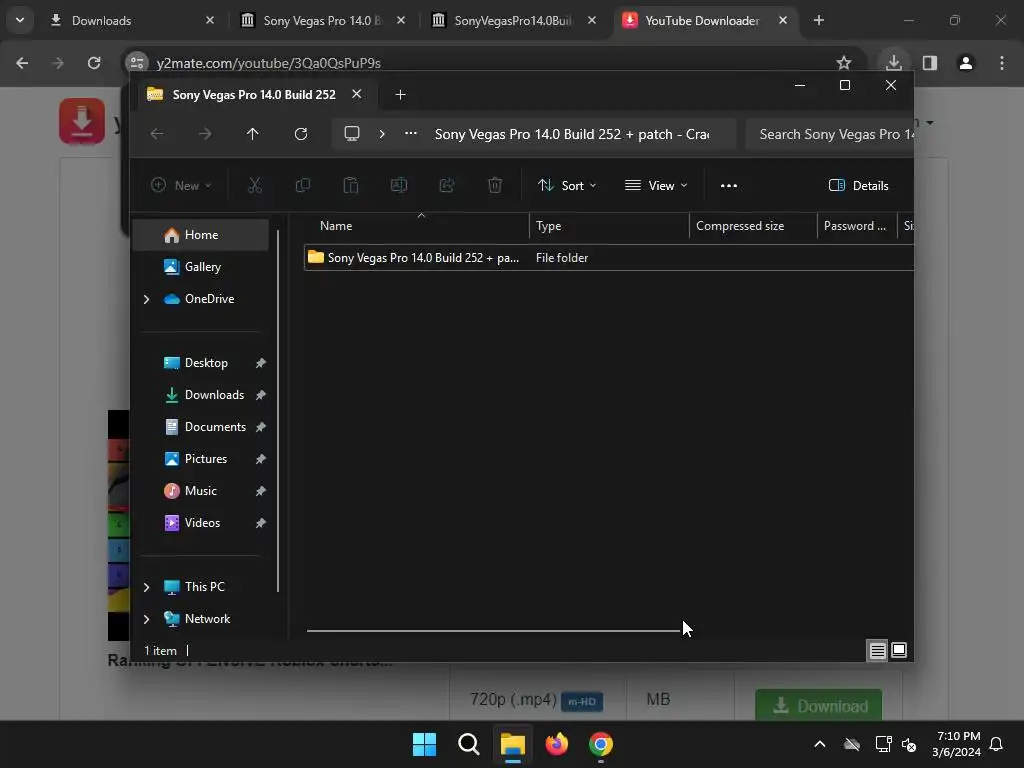Expand address bar chevron after PC icon
Image resolution: width=1024 pixels, height=768 pixels.
382,134
